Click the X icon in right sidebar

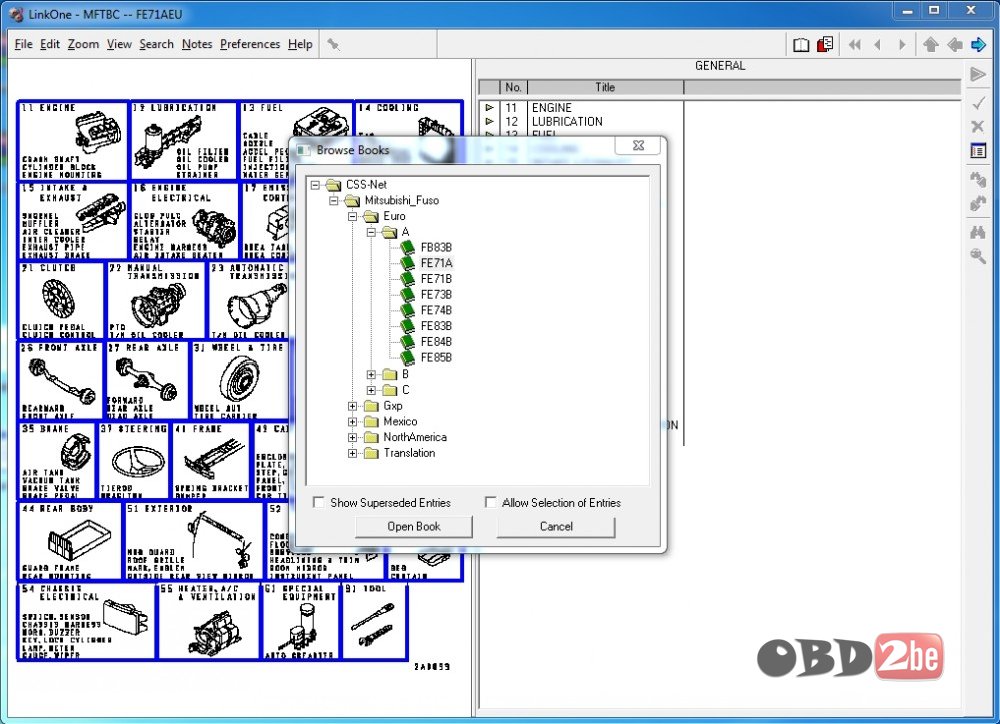(x=978, y=126)
